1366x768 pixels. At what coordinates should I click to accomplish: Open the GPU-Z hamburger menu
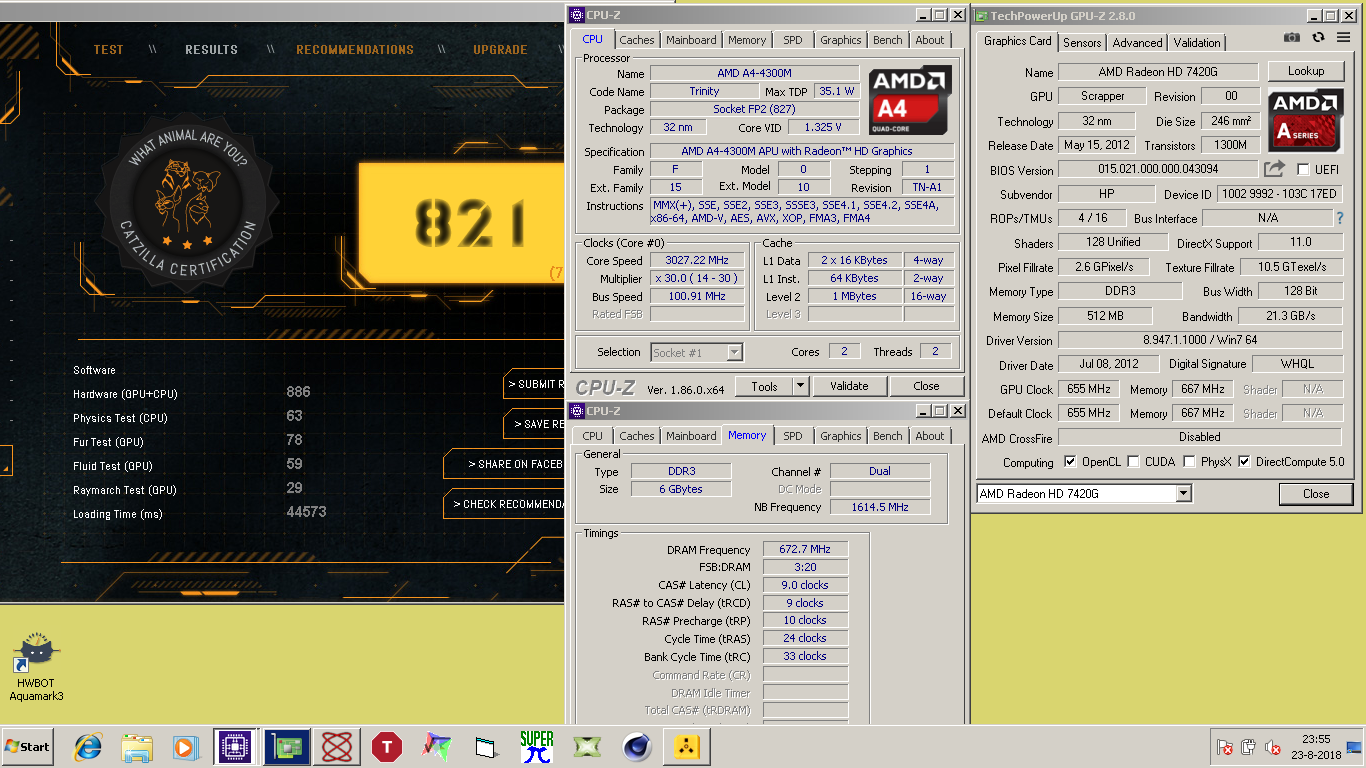point(1343,38)
